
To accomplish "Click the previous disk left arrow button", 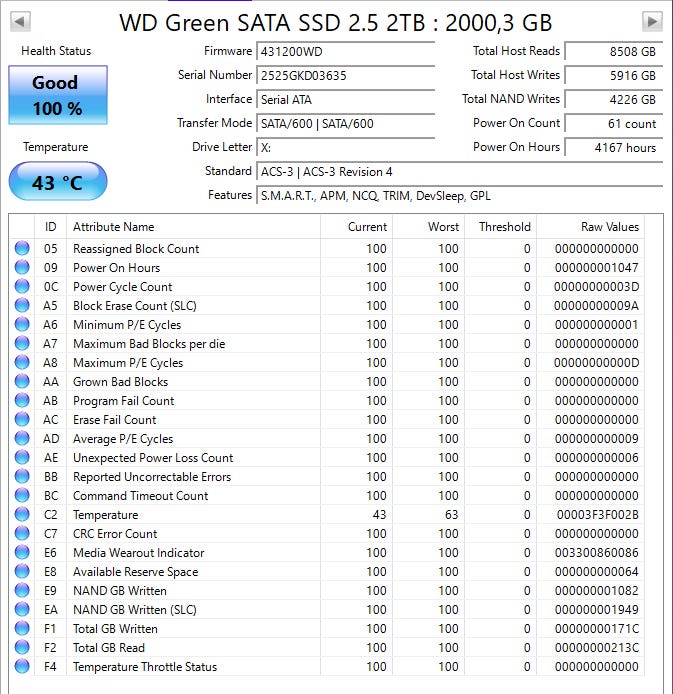I will (x=20, y=21).
